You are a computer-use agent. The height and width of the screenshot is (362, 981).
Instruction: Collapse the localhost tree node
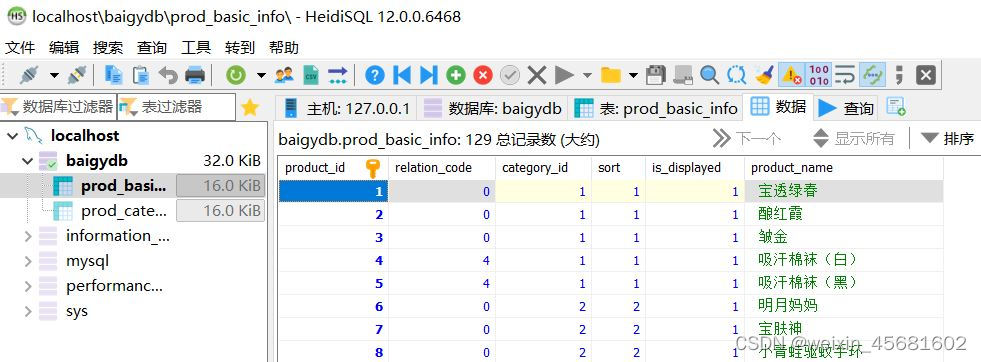(12, 136)
